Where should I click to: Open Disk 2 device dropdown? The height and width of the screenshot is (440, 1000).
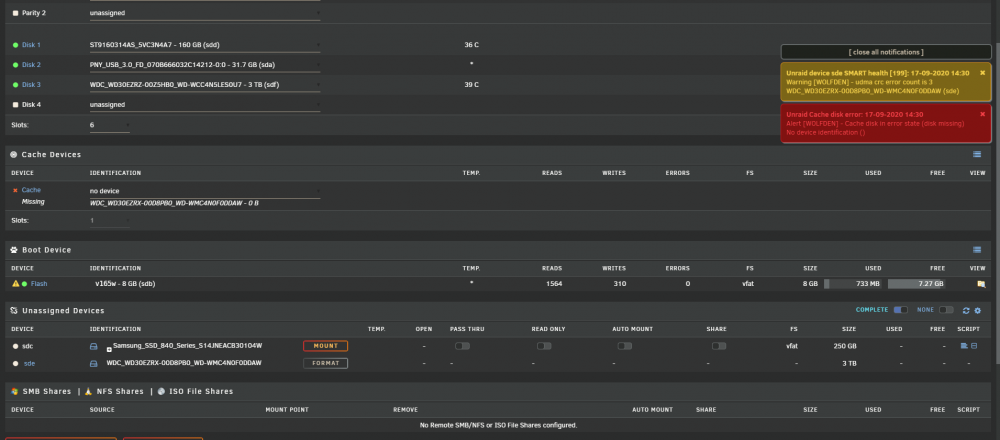(x=205, y=65)
